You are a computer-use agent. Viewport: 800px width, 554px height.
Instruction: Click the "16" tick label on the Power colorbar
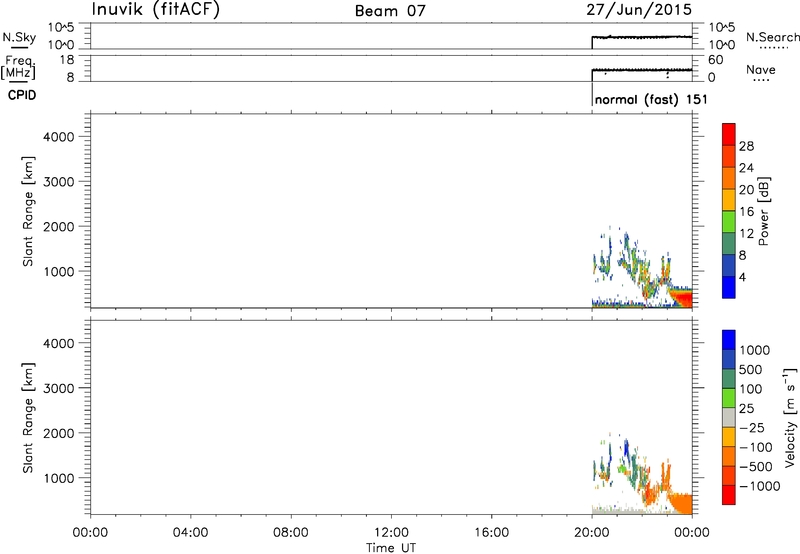[x=746, y=212]
